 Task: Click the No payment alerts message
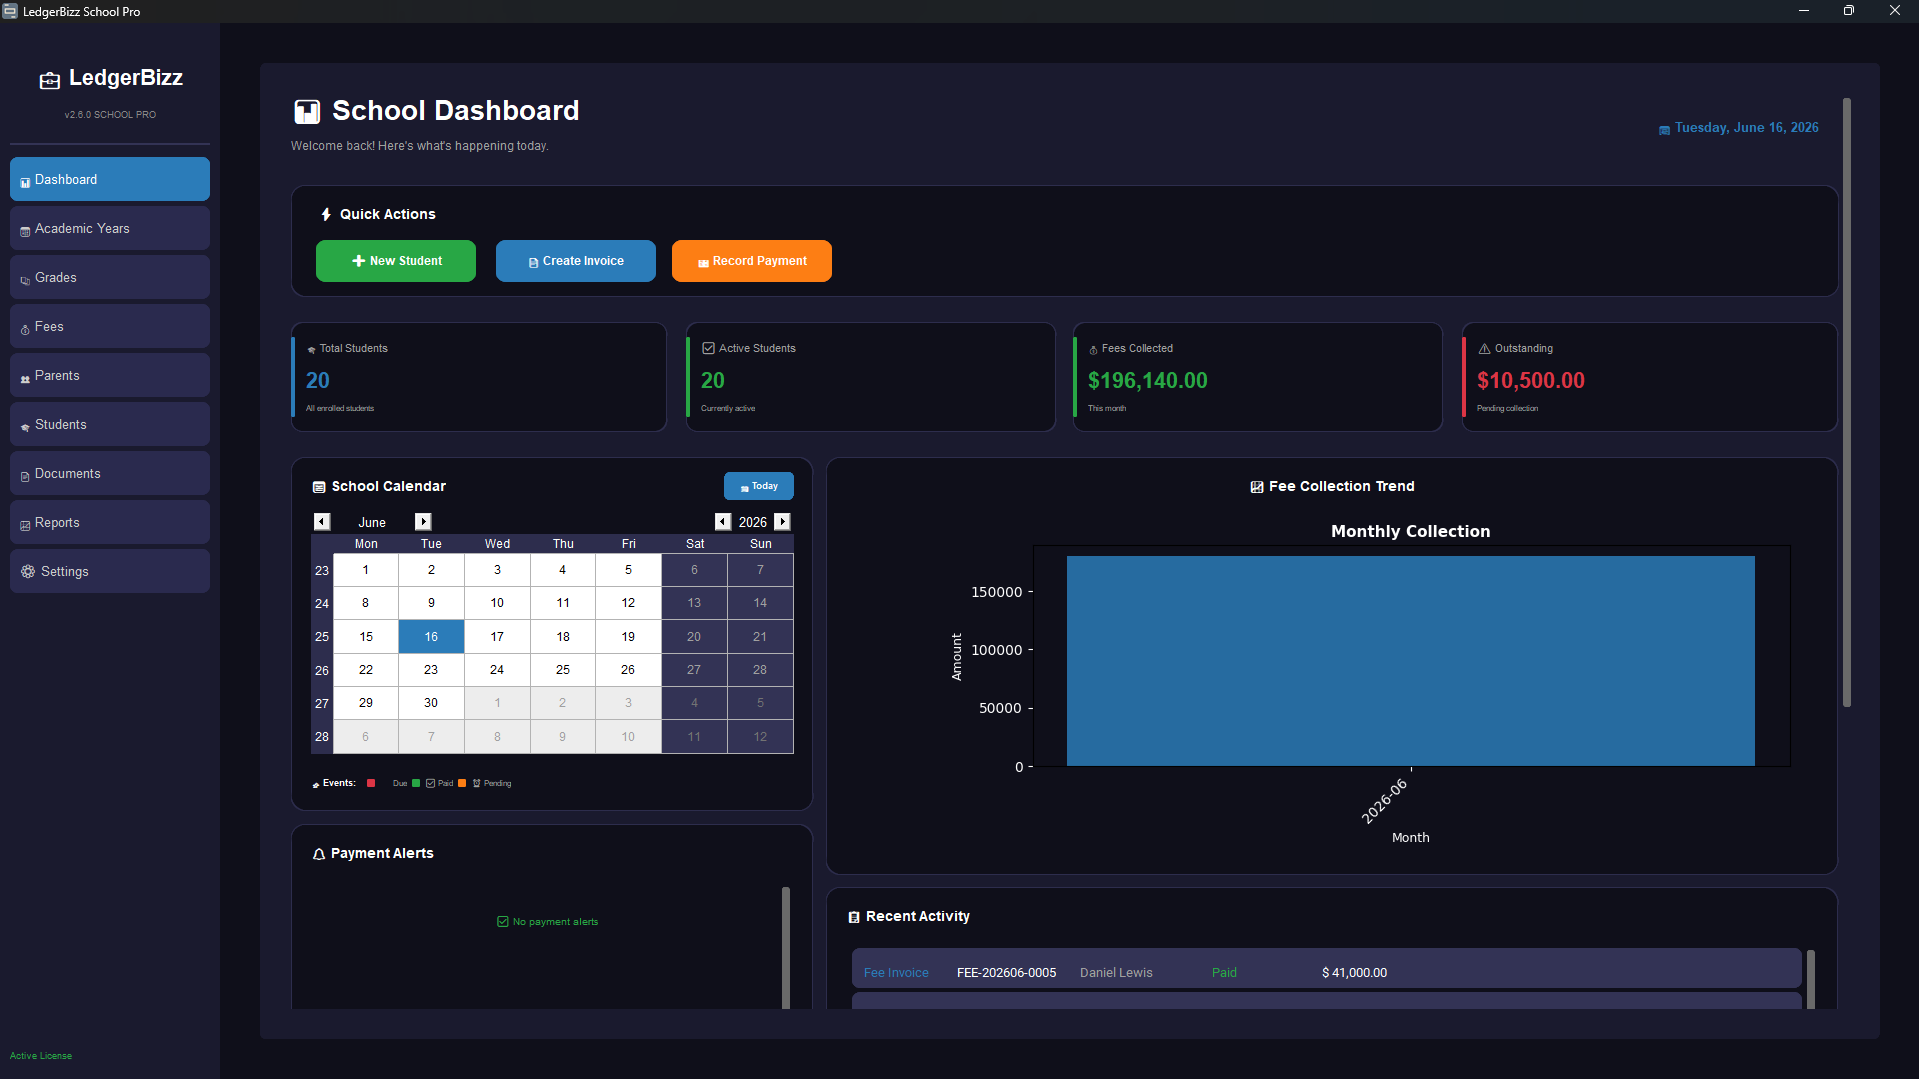tap(548, 922)
